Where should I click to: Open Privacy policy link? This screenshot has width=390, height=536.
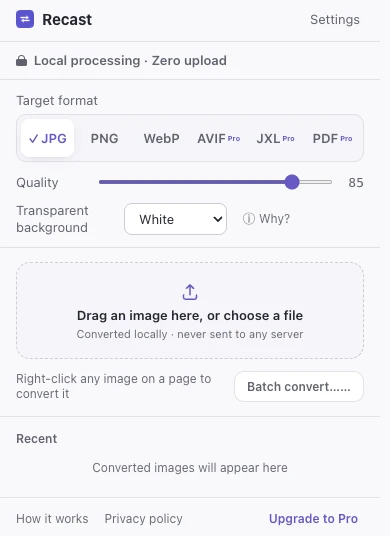pyautogui.click(x=144, y=519)
